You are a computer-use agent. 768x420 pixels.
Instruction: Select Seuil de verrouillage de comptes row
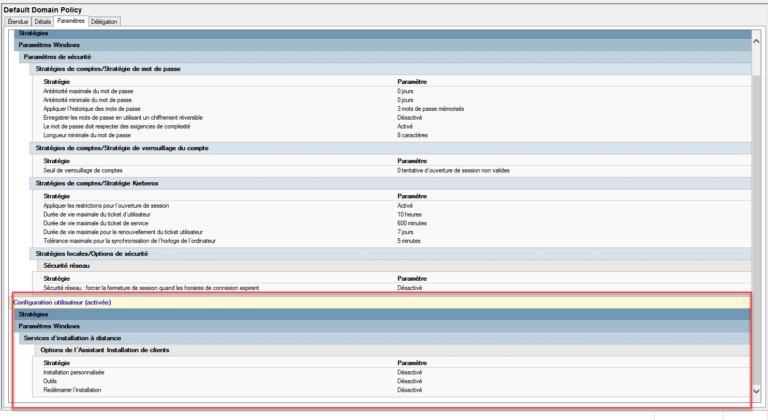point(392,171)
